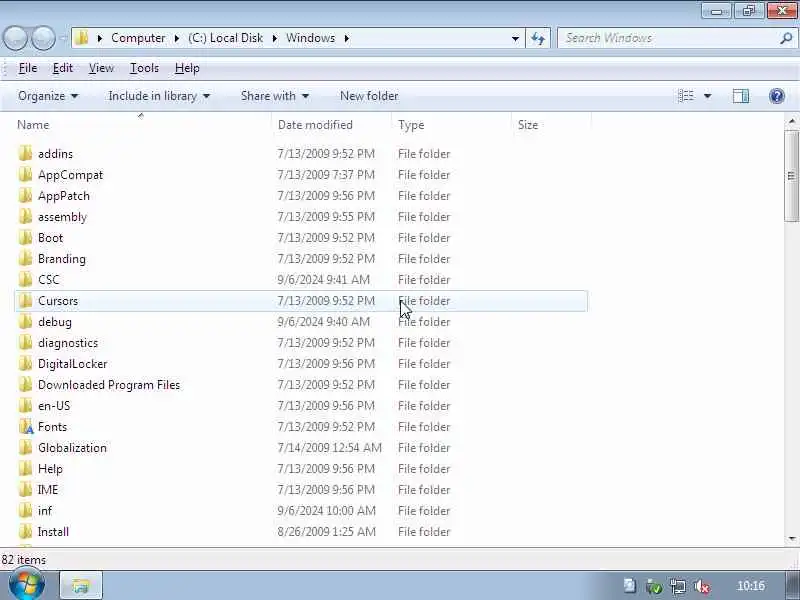
Task: Select the inf folder name
Action: [45, 510]
